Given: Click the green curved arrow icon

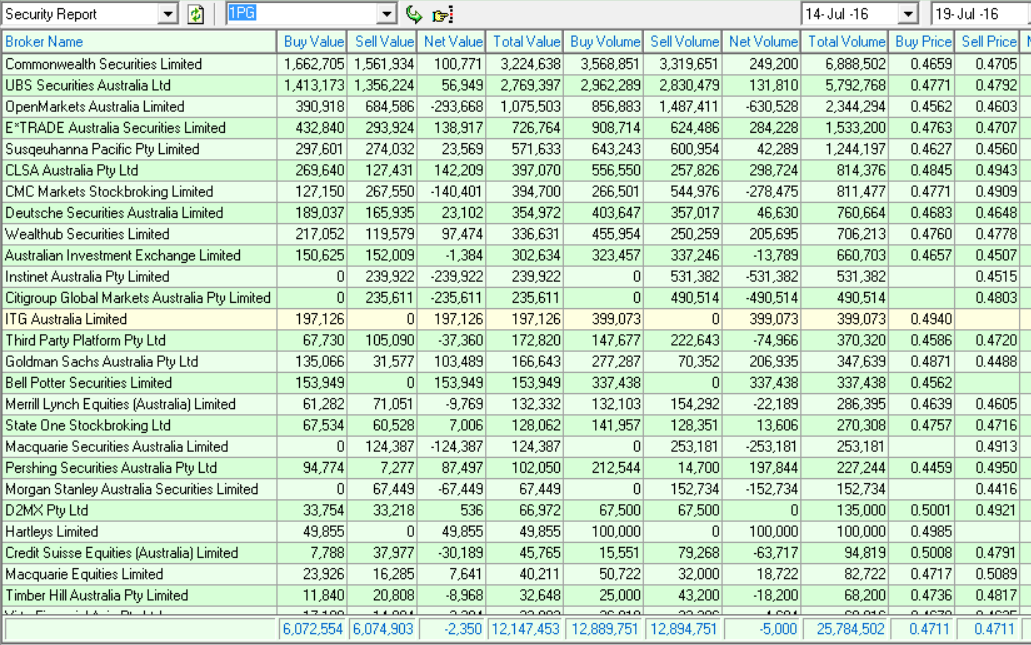Looking at the screenshot, I should 414,14.
